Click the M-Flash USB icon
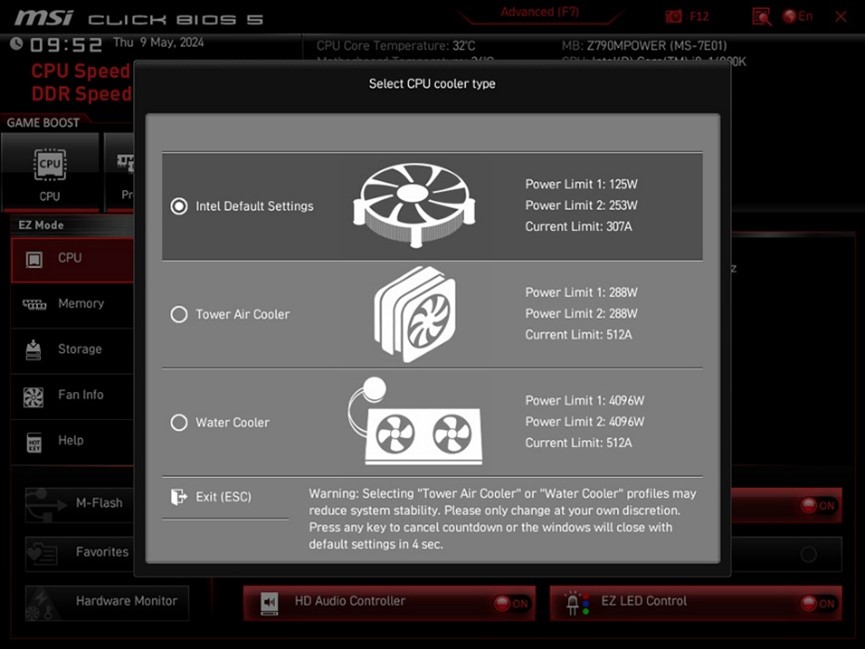Image resolution: width=865 pixels, height=649 pixels. point(46,505)
